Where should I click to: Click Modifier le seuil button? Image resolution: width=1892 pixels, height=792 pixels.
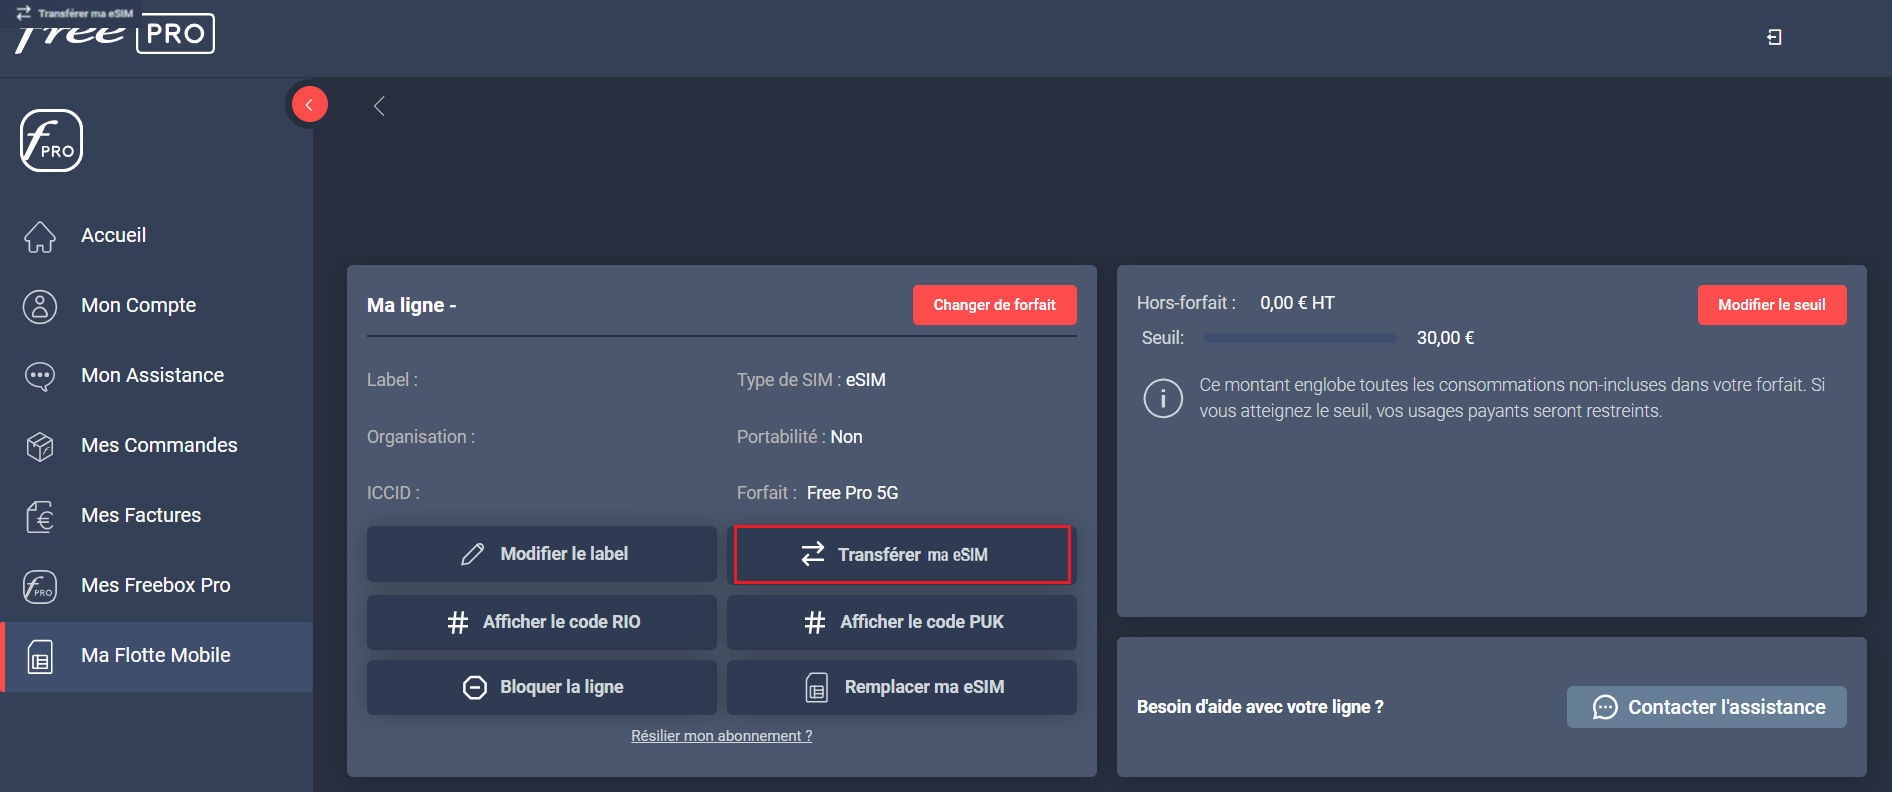tap(1772, 305)
